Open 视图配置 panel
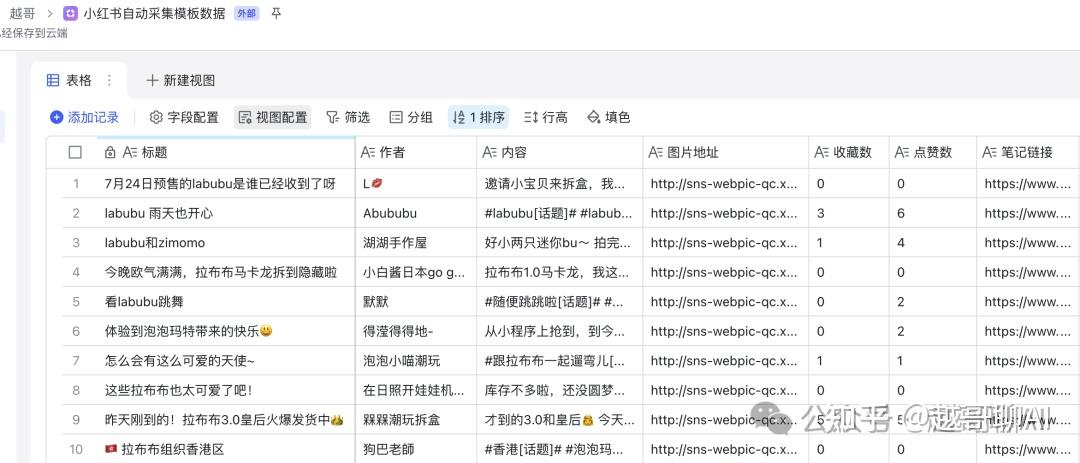This screenshot has width=1080, height=463. tap(273, 117)
